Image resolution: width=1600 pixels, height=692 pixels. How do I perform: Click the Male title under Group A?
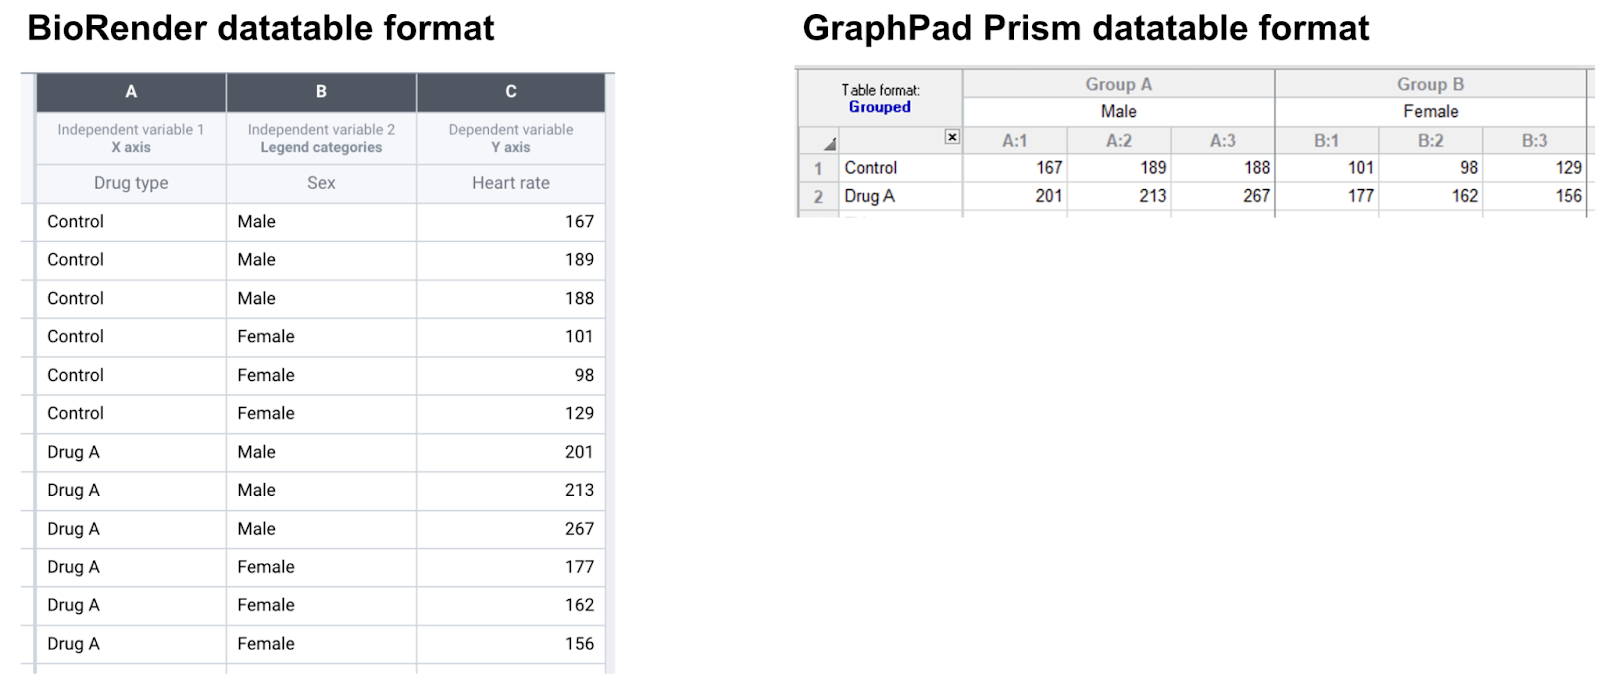click(1118, 112)
